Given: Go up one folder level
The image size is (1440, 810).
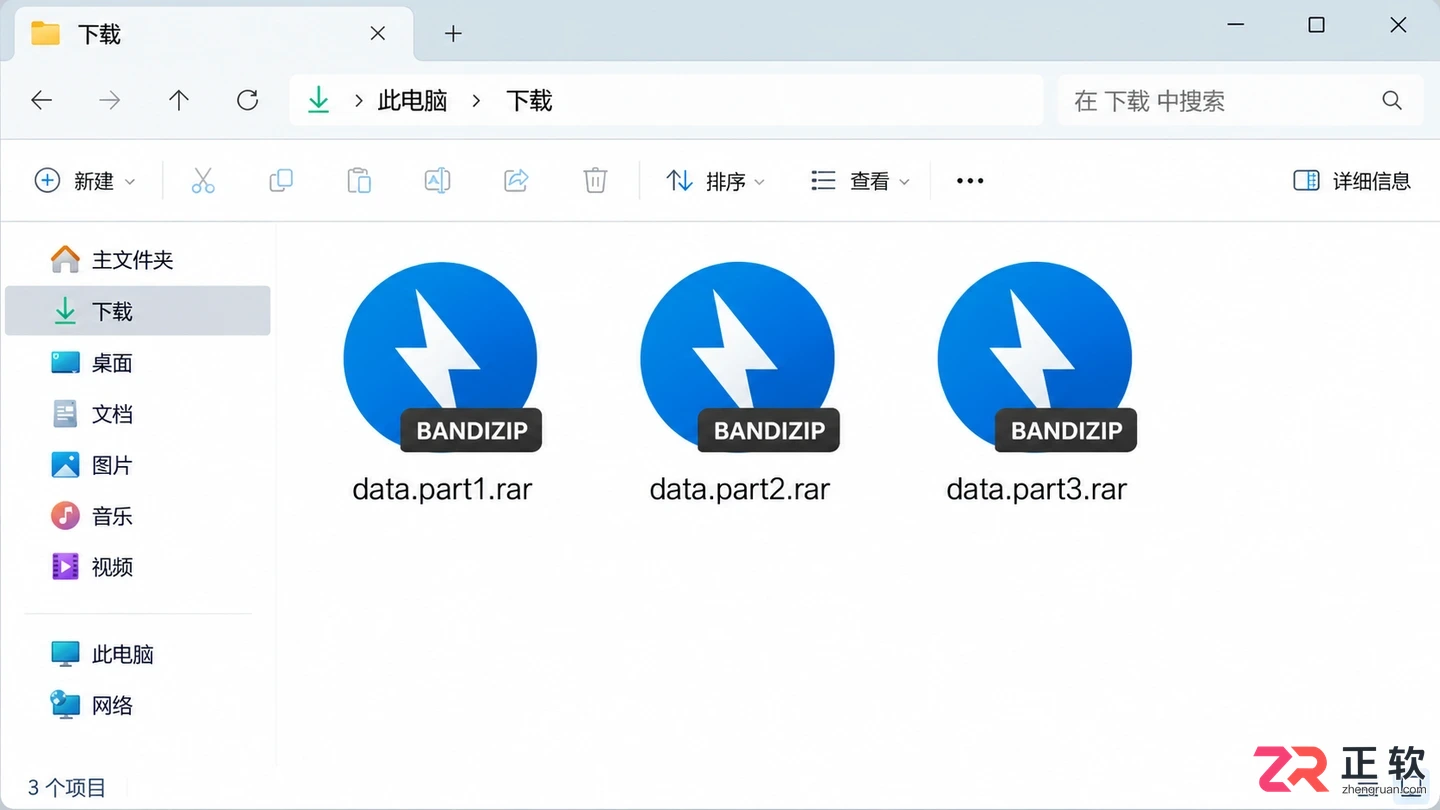Looking at the screenshot, I should (179, 100).
